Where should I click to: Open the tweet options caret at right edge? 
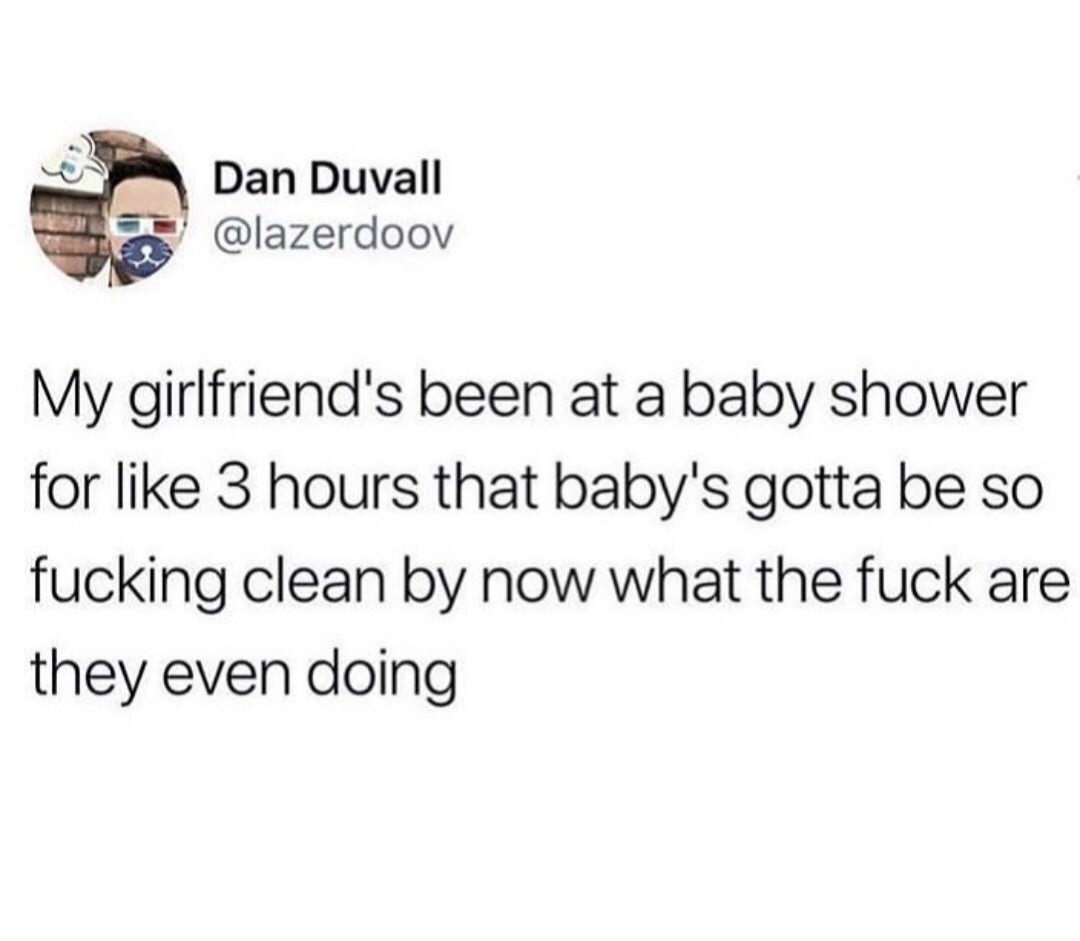coord(1076,178)
